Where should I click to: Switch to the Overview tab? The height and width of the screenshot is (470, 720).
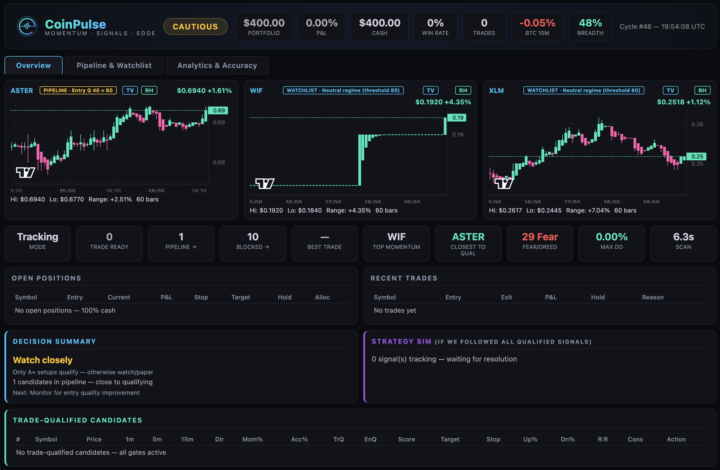34,65
